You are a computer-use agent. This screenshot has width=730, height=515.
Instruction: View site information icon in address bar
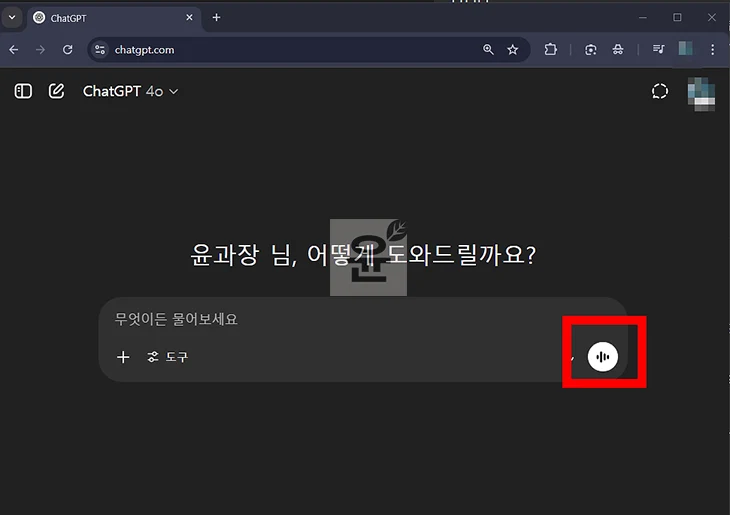point(100,49)
